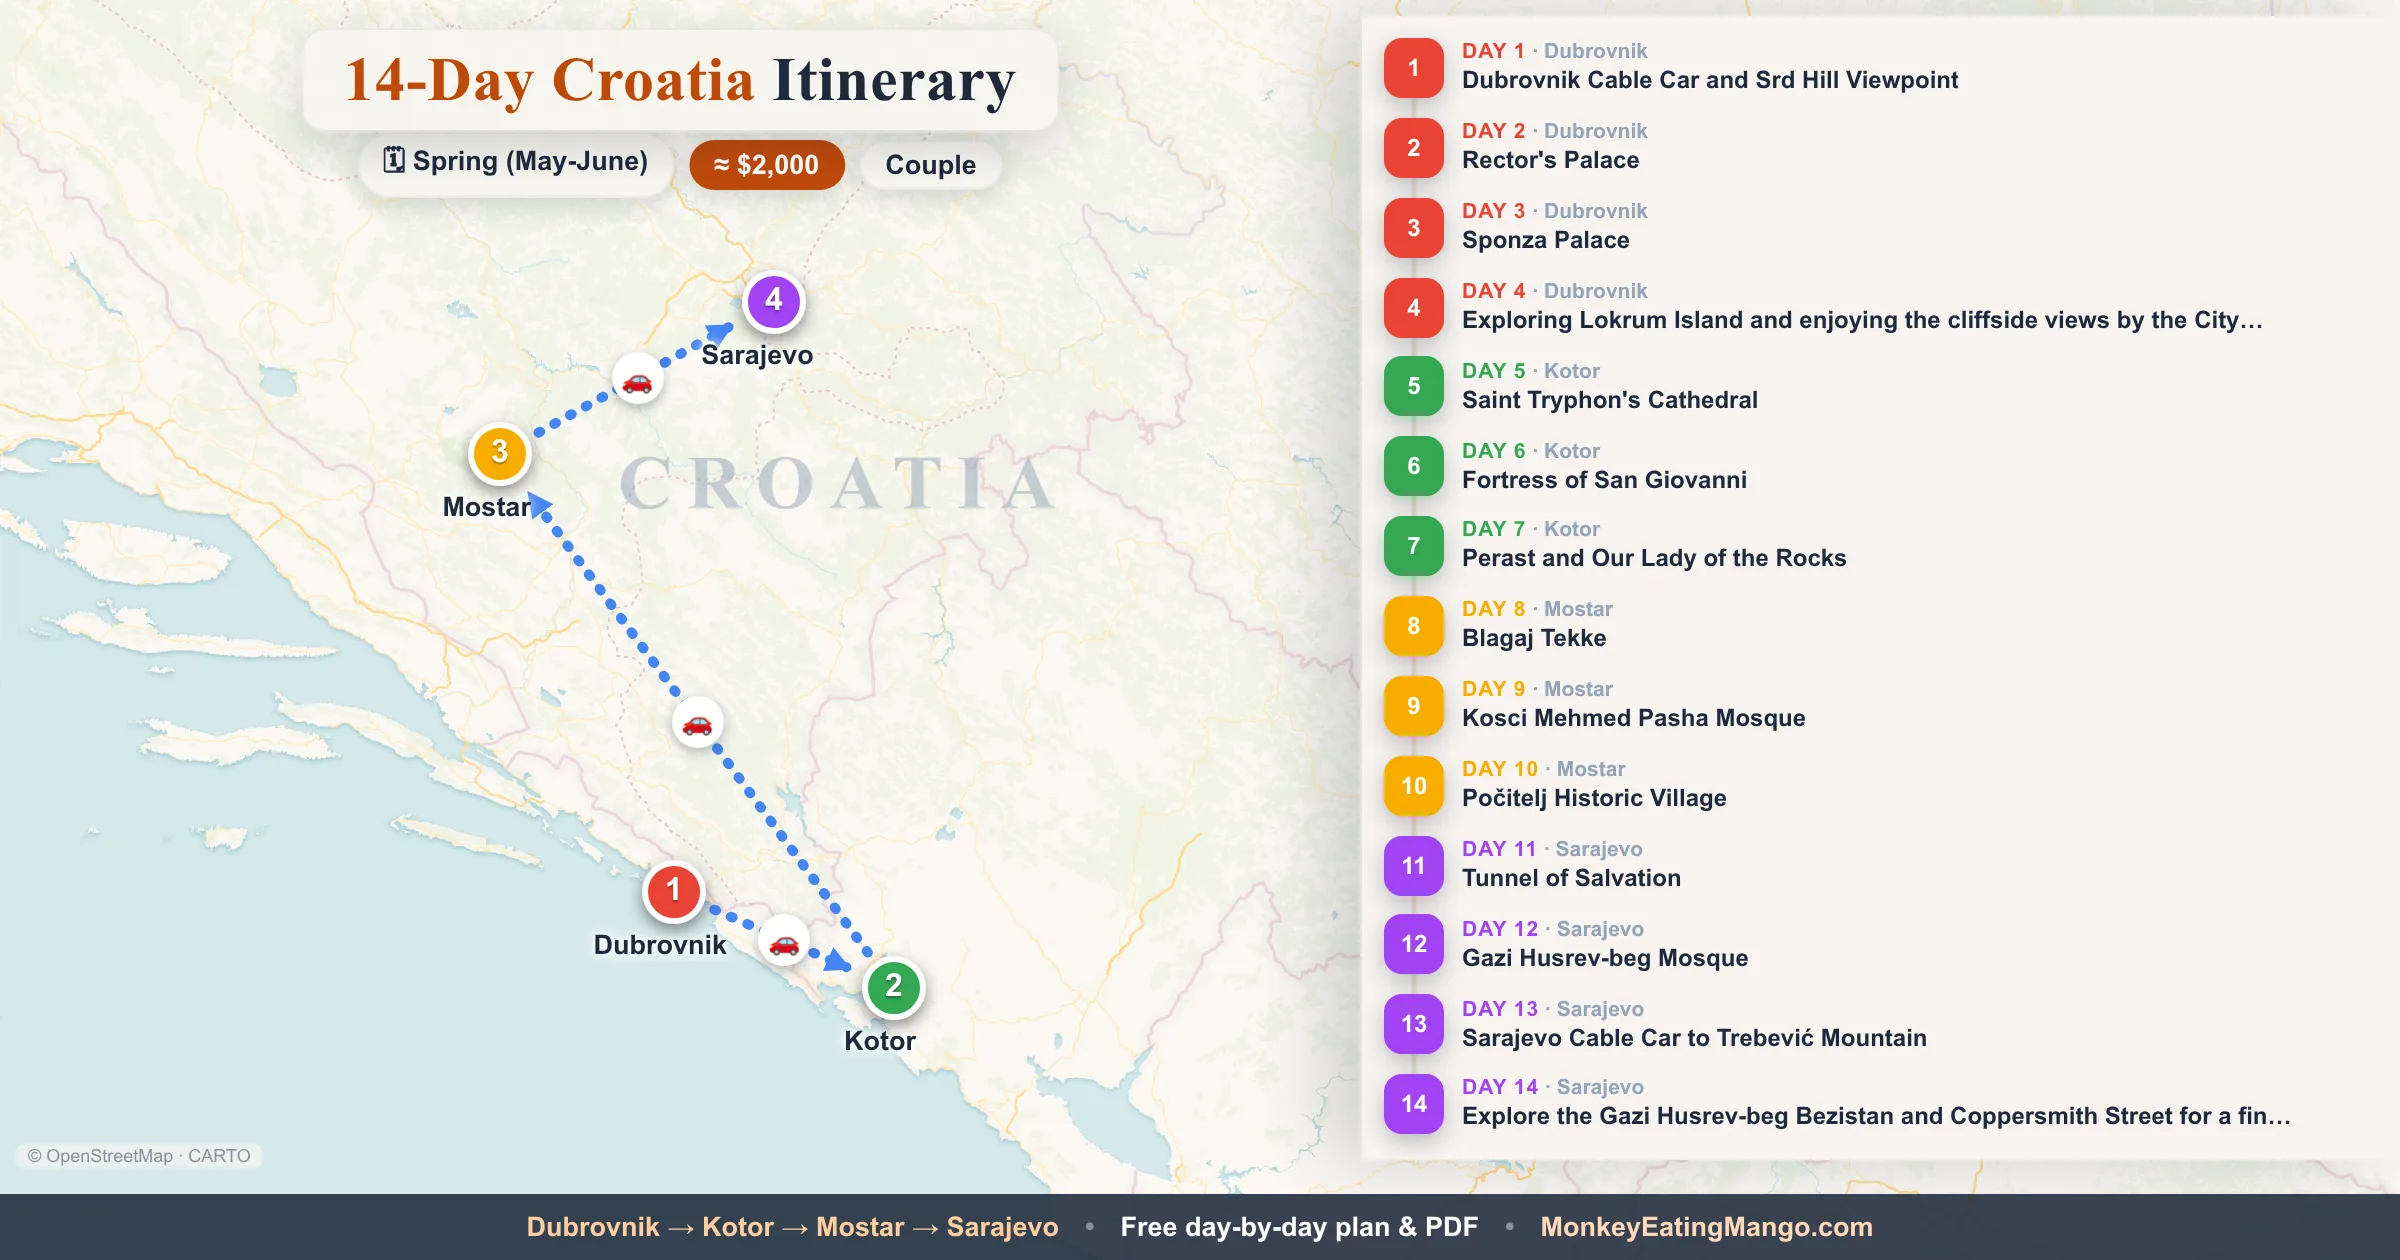Viewport: 2400px width, 1260px height.
Task: Click the Exploring Lokrum Island entry
Action: point(1862,320)
